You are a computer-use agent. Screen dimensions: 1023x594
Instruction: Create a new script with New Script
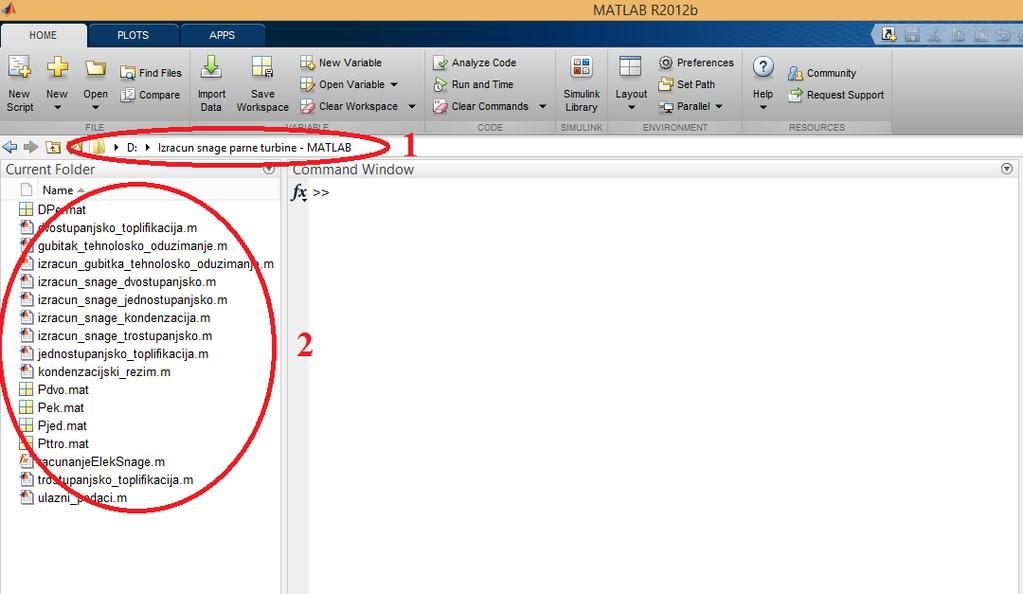[20, 84]
